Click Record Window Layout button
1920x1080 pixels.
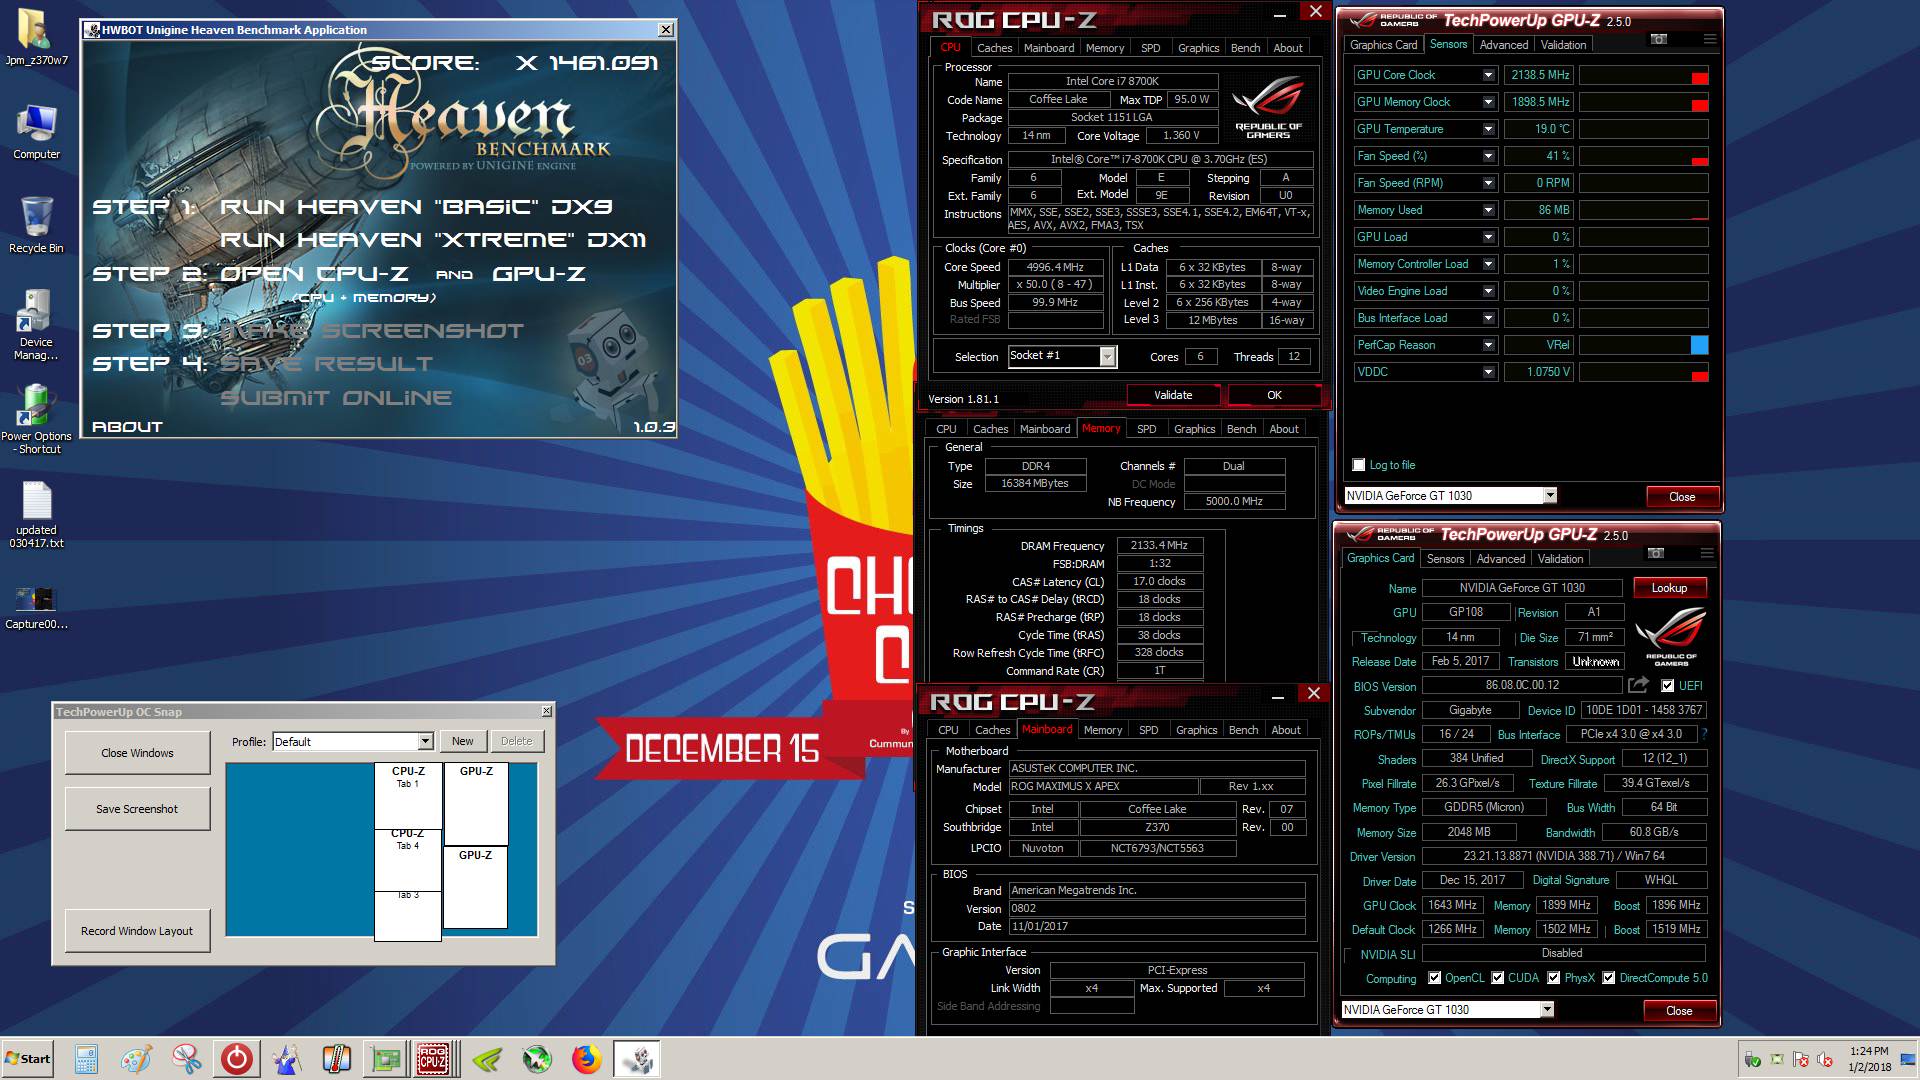[137, 931]
